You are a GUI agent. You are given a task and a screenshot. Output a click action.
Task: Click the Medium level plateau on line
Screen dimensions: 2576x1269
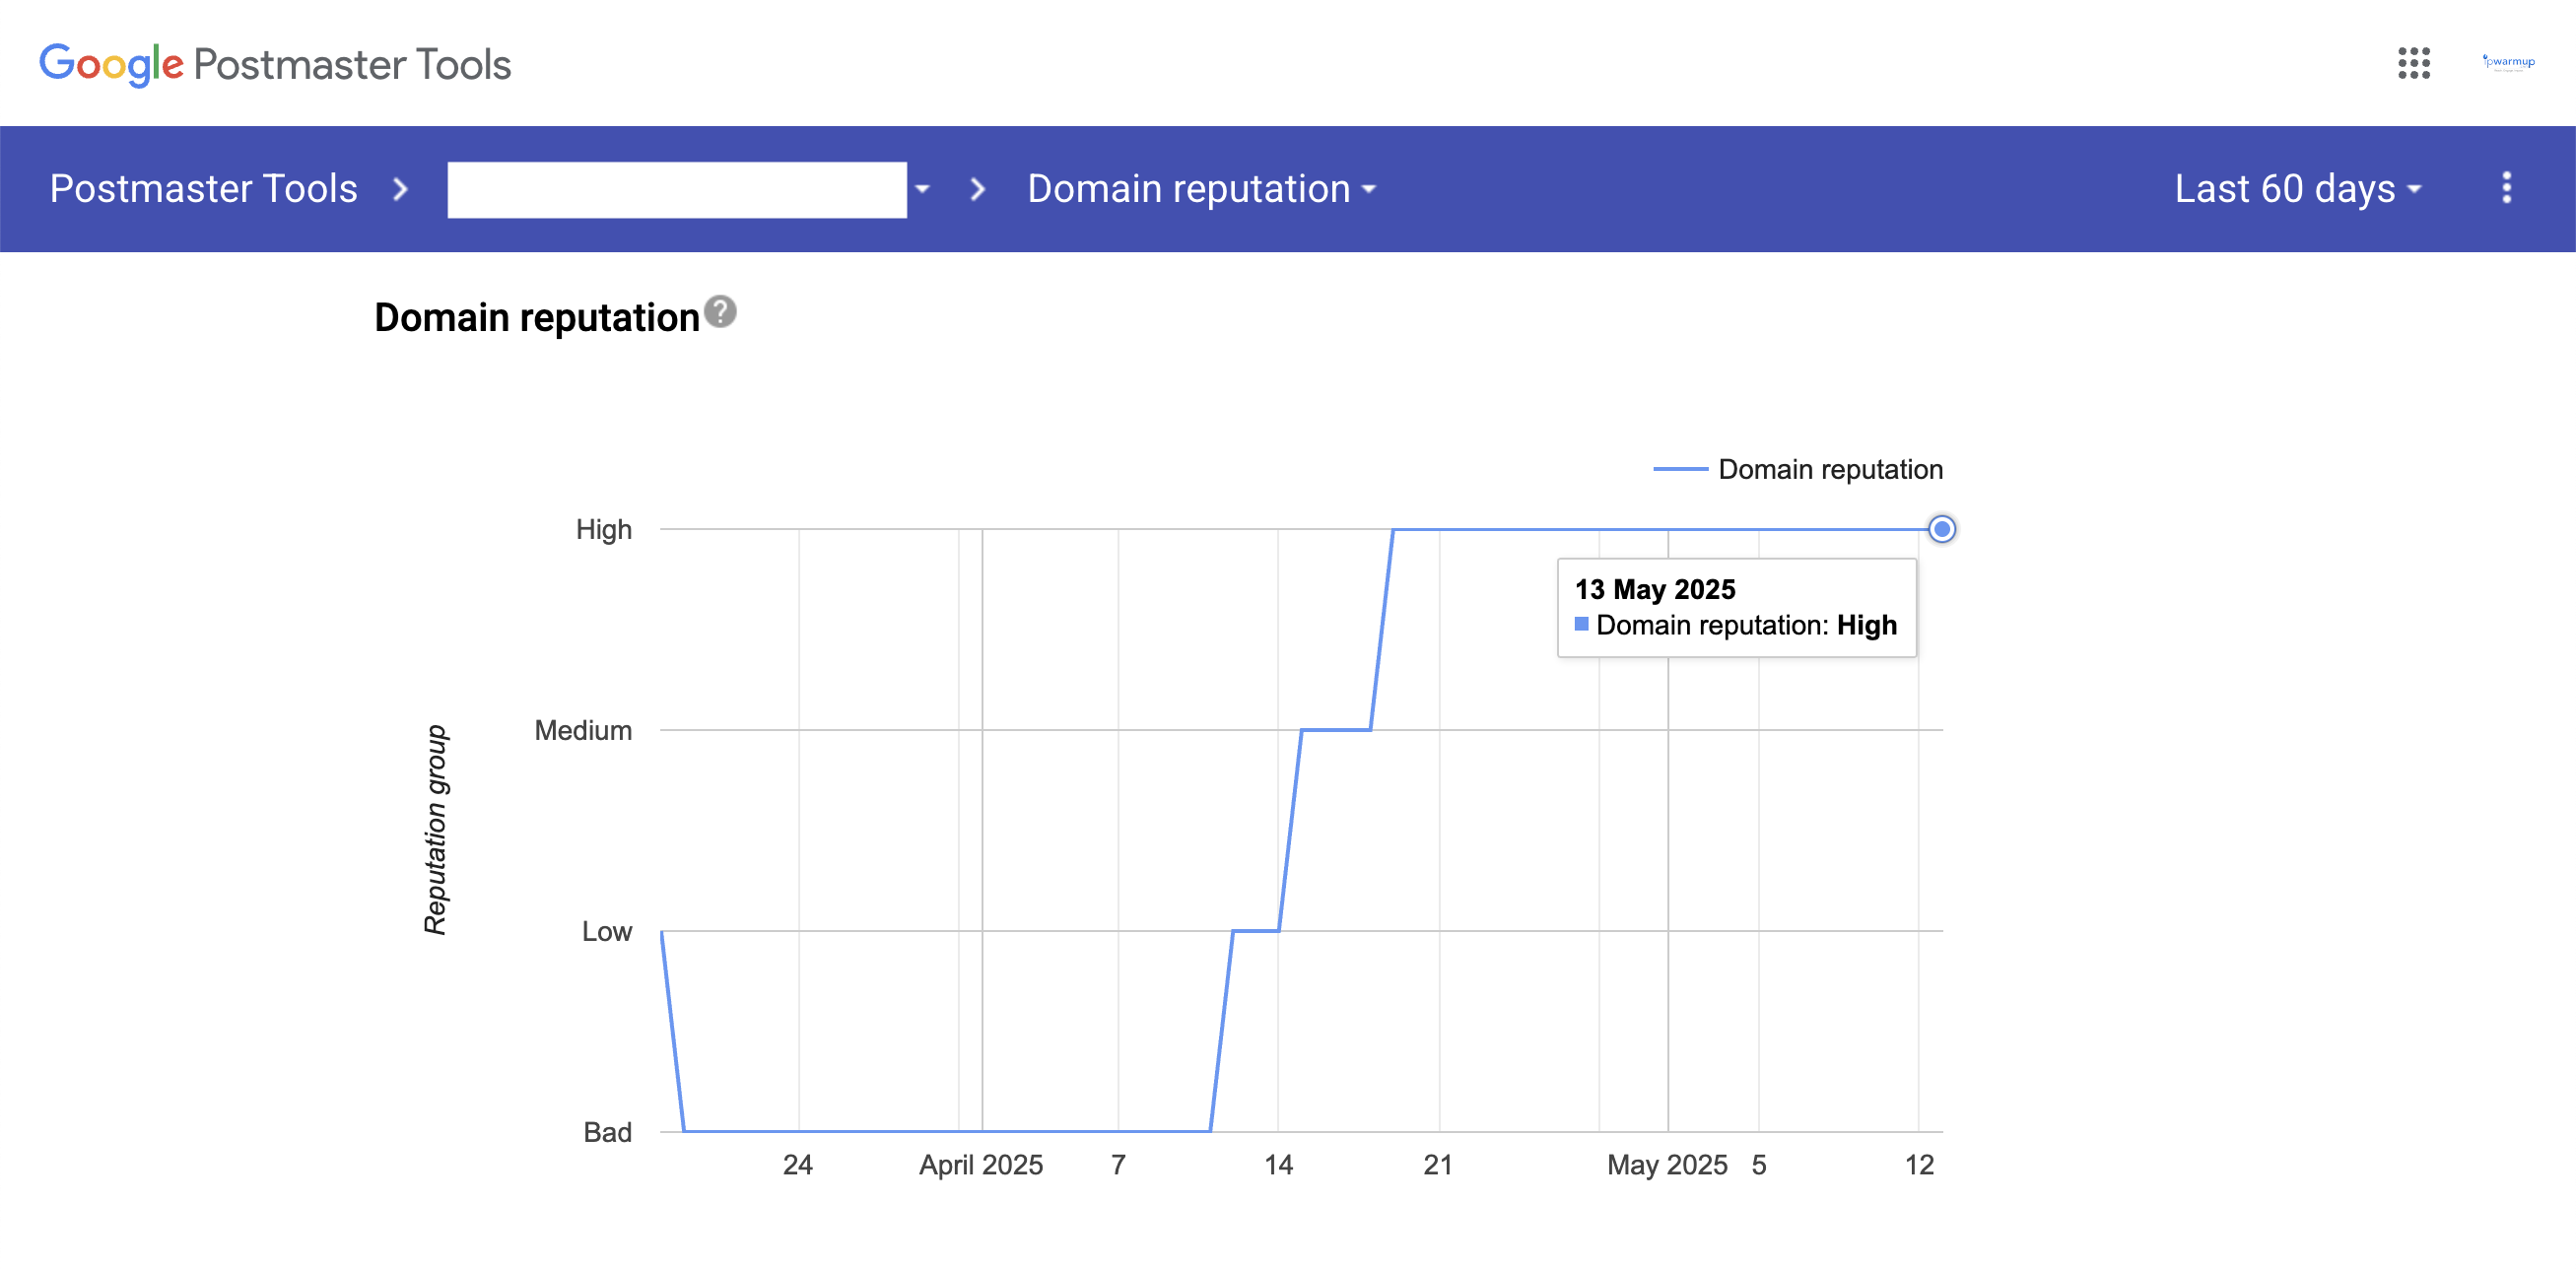coord(1335,730)
